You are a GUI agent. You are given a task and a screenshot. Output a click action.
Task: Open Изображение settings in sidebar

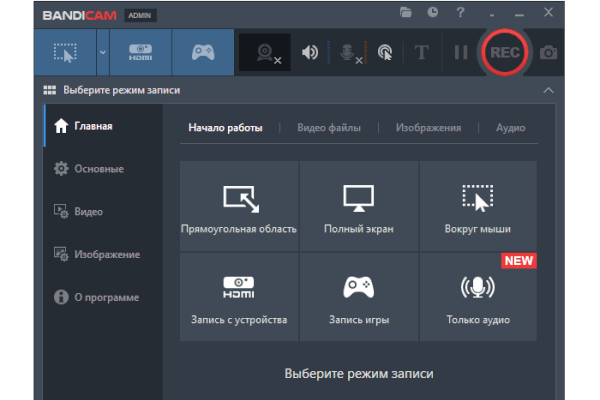(103, 254)
